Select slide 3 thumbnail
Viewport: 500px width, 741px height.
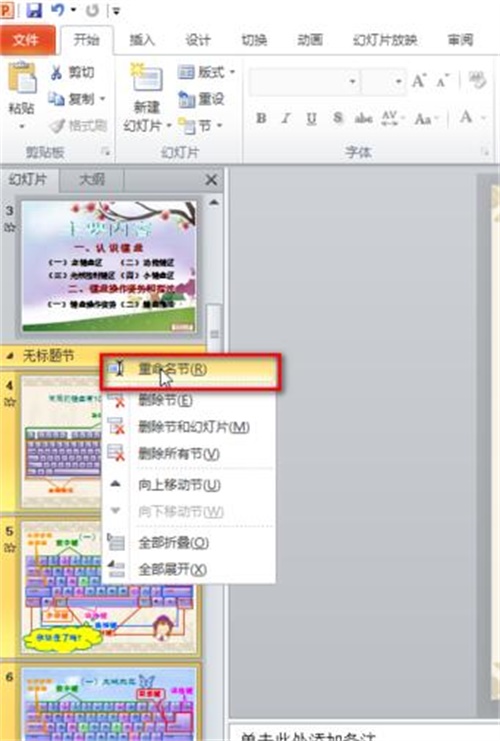(109, 266)
